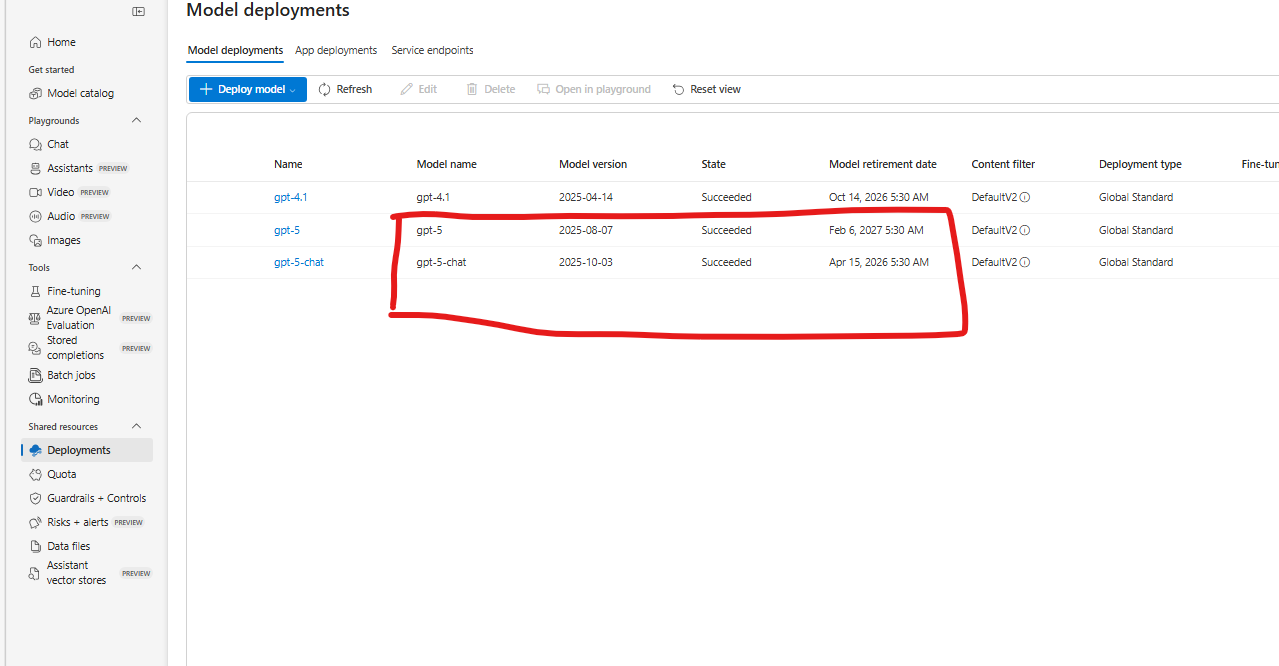The height and width of the screenshot is (666, 1279).
Task: Sort by Model name column header
Action: 446,164
